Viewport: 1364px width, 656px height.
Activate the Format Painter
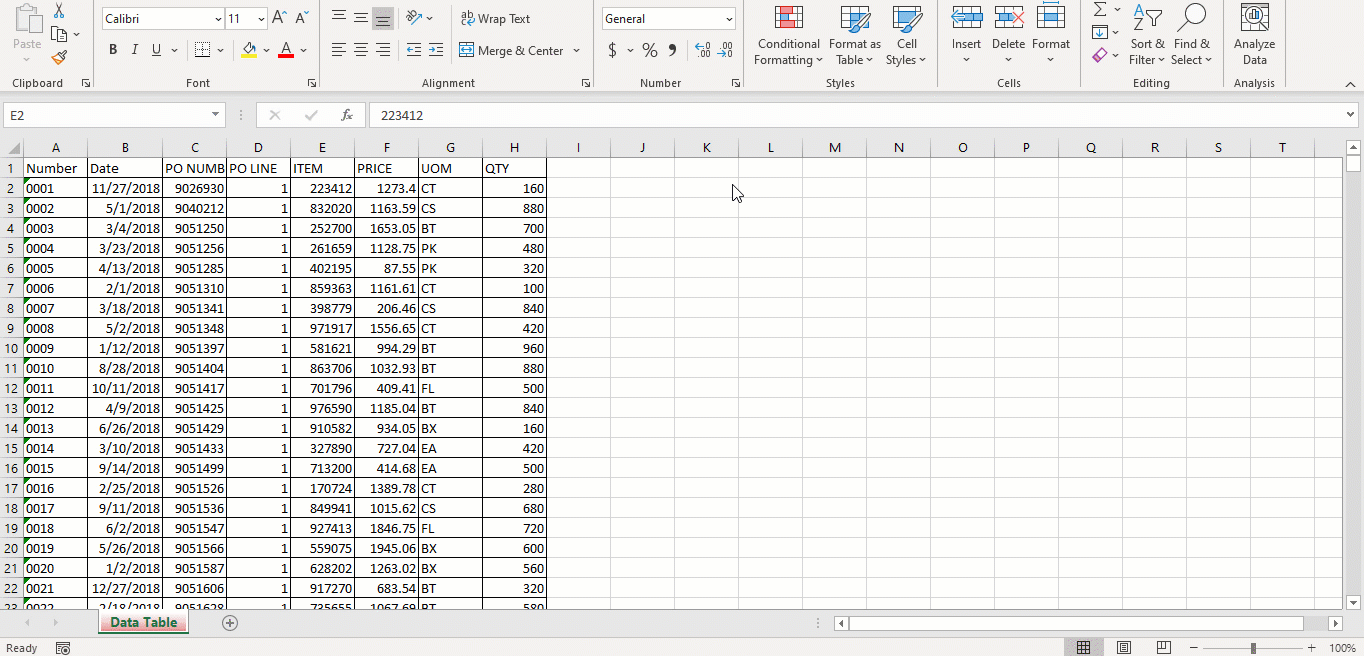point(60,58)
